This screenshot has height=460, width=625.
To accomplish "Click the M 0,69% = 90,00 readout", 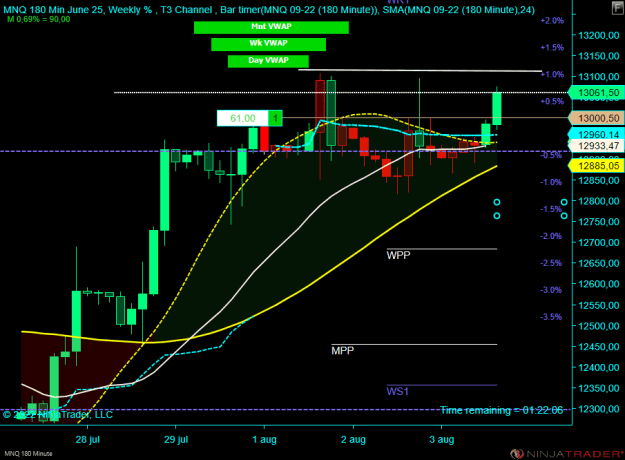I will pyautogui.click(x=39, y=19).
